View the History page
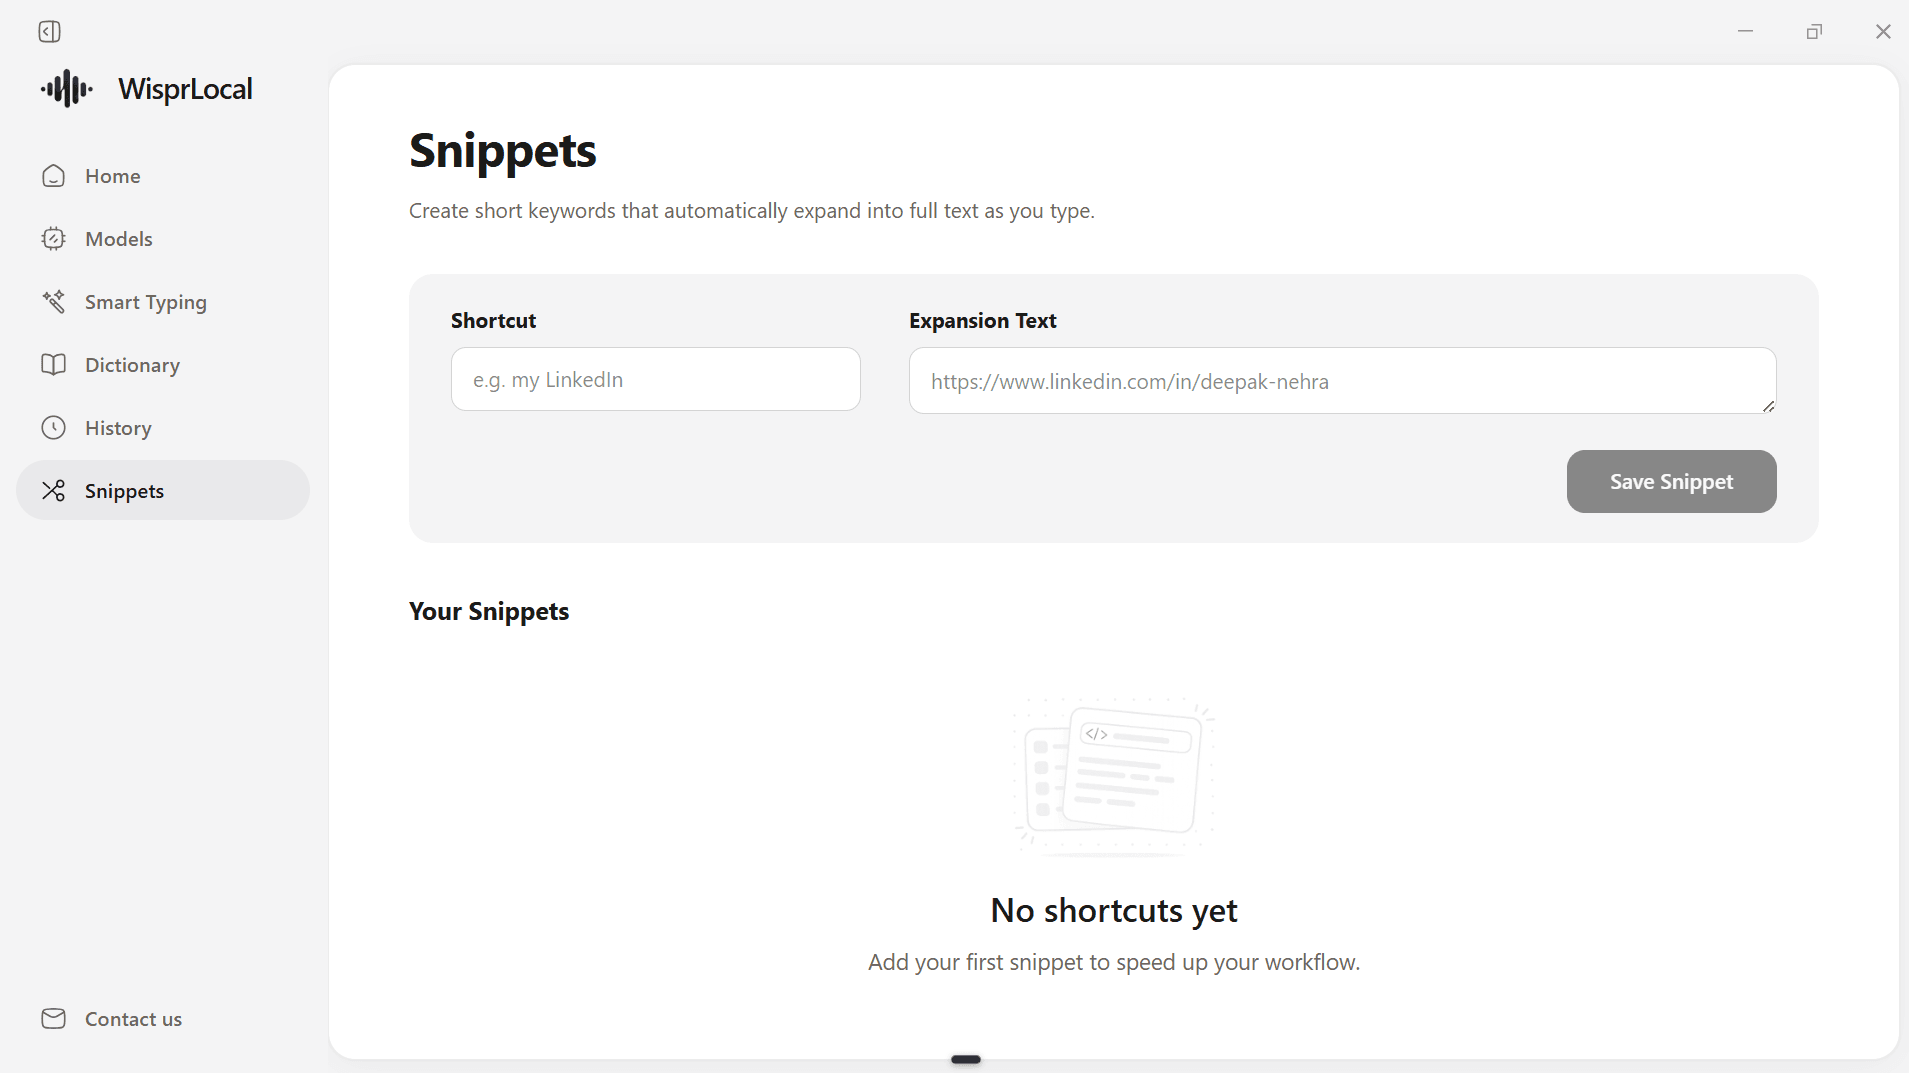This screenshot has width=1909, height=1073. pyautogui.click(x=163, y=428)
